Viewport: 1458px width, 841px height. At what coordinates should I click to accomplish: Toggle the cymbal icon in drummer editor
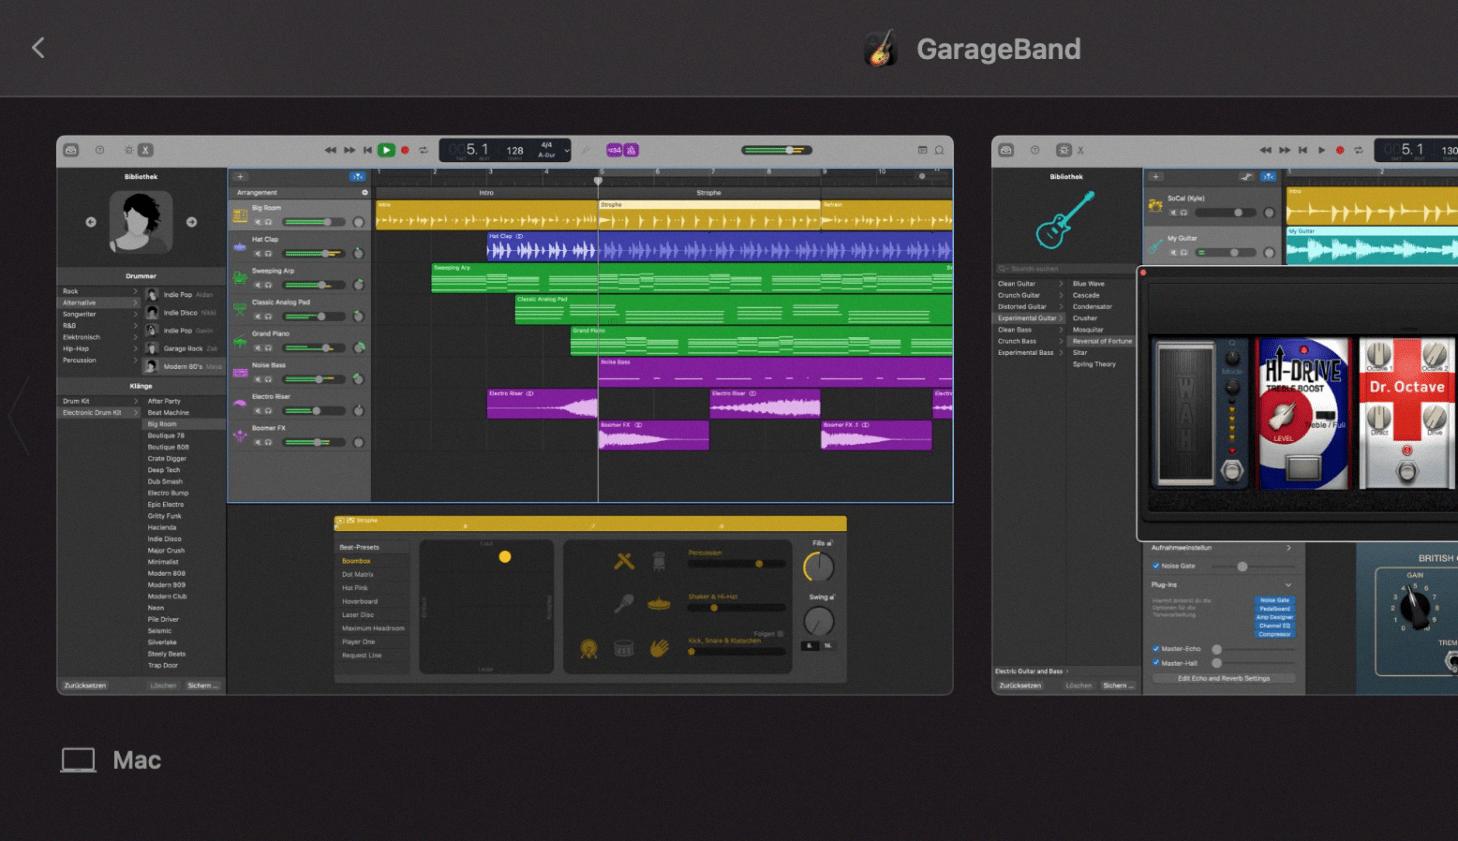[x=659, y=603]
